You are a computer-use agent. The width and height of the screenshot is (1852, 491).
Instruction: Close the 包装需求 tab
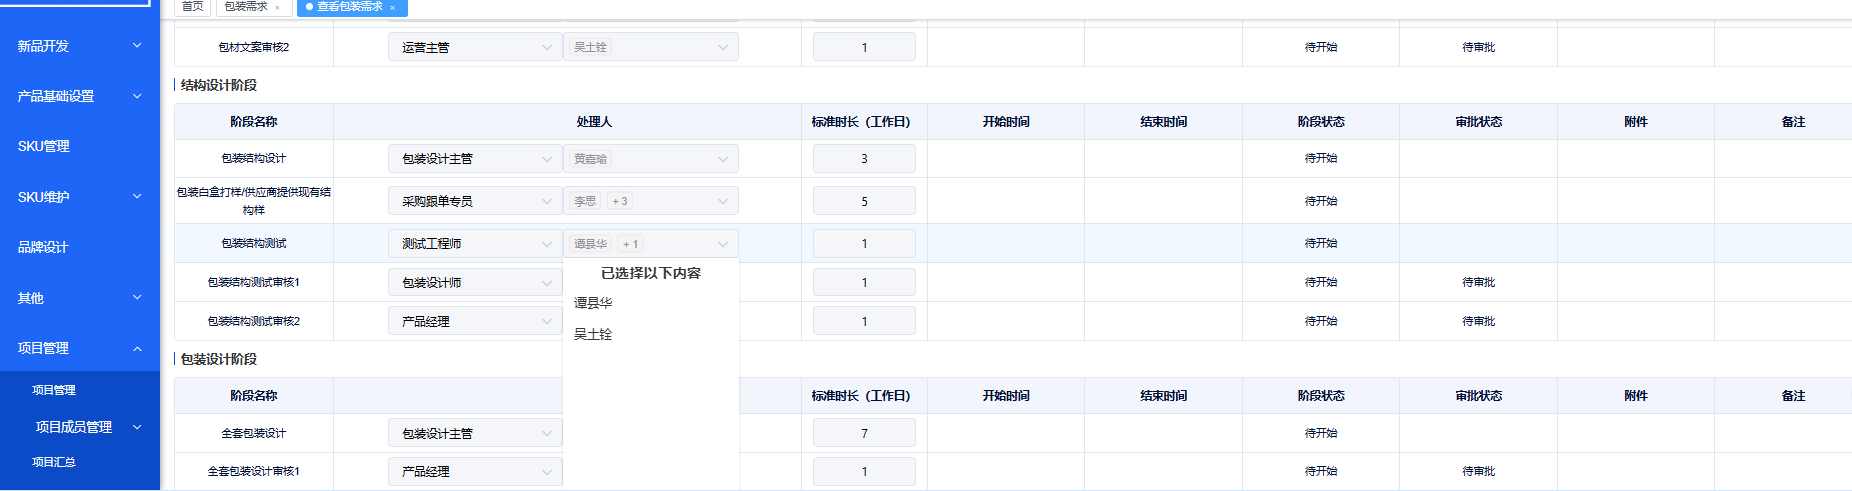pyautogui.click(x=277, y=7)
